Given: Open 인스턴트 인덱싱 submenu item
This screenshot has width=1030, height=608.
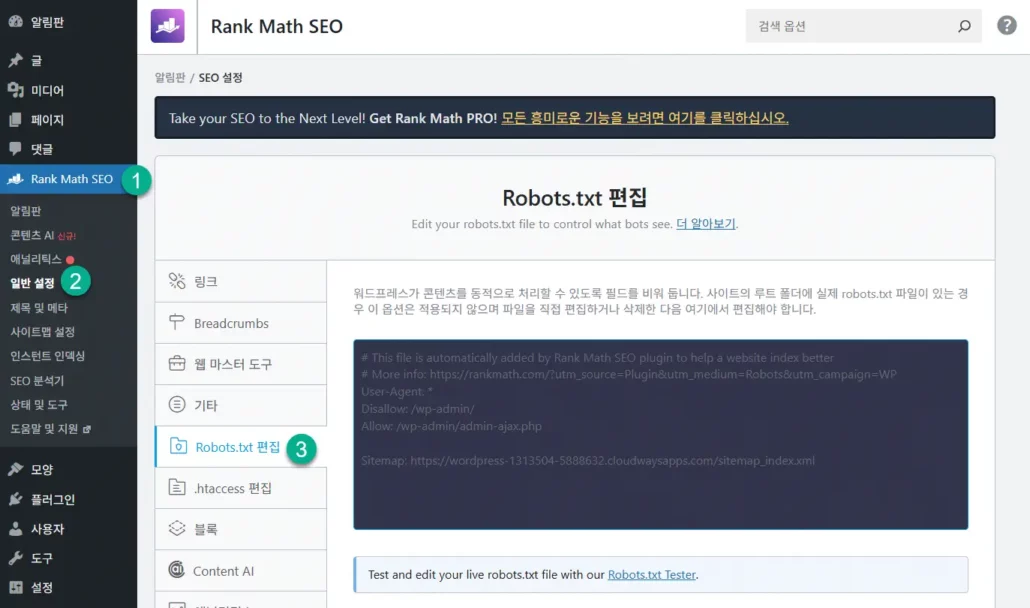Looking at the screenshot, I should click(47, 356).
